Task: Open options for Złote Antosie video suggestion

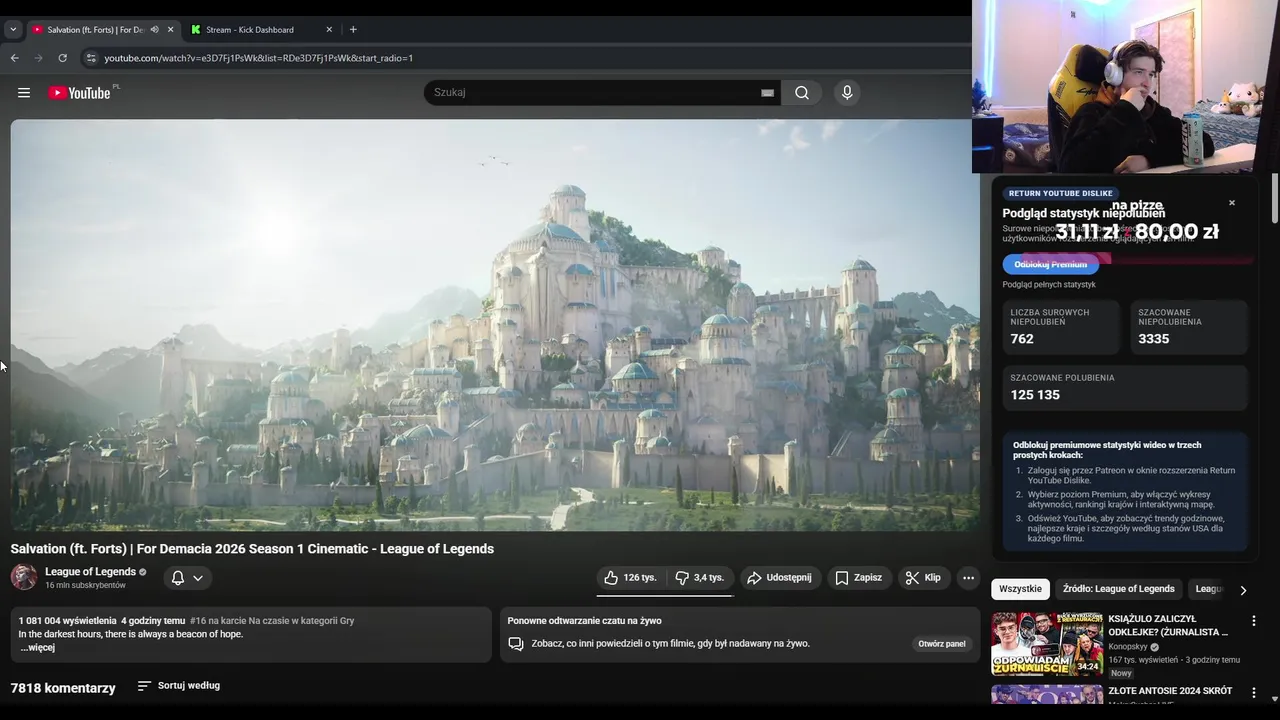Action: click(1254, 693)
